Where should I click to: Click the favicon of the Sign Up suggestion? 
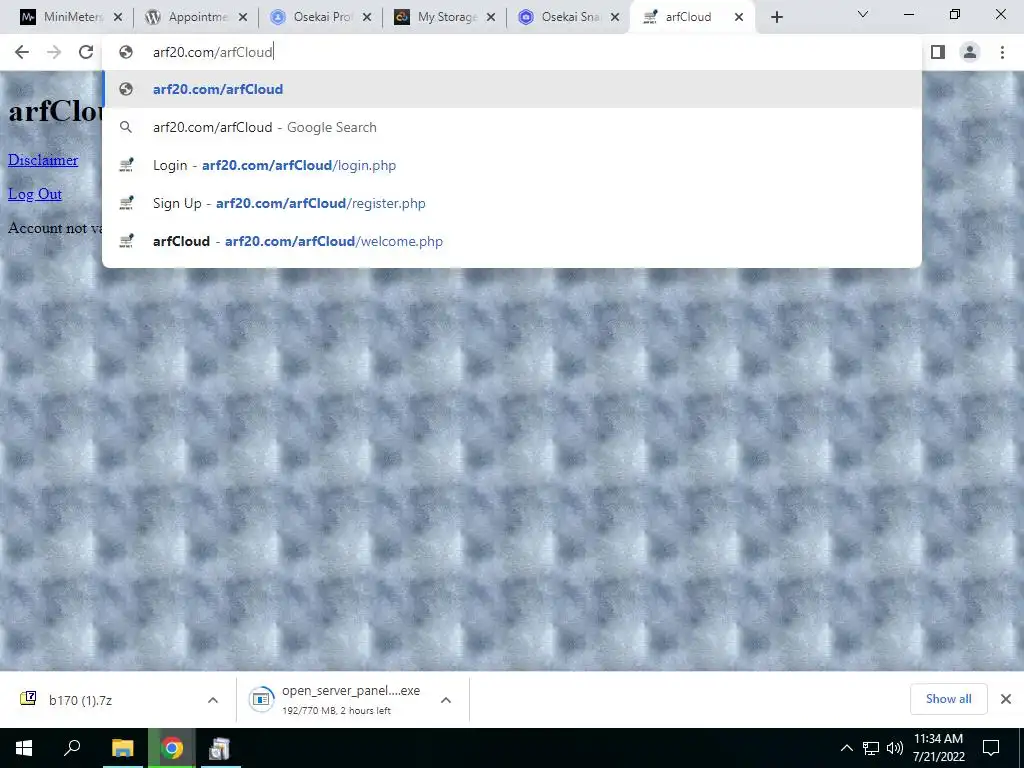[126, 202]
